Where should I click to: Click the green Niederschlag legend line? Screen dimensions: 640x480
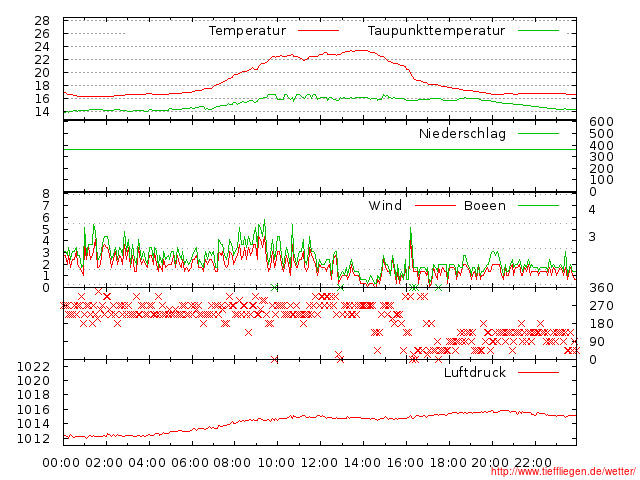coord(538,133)
